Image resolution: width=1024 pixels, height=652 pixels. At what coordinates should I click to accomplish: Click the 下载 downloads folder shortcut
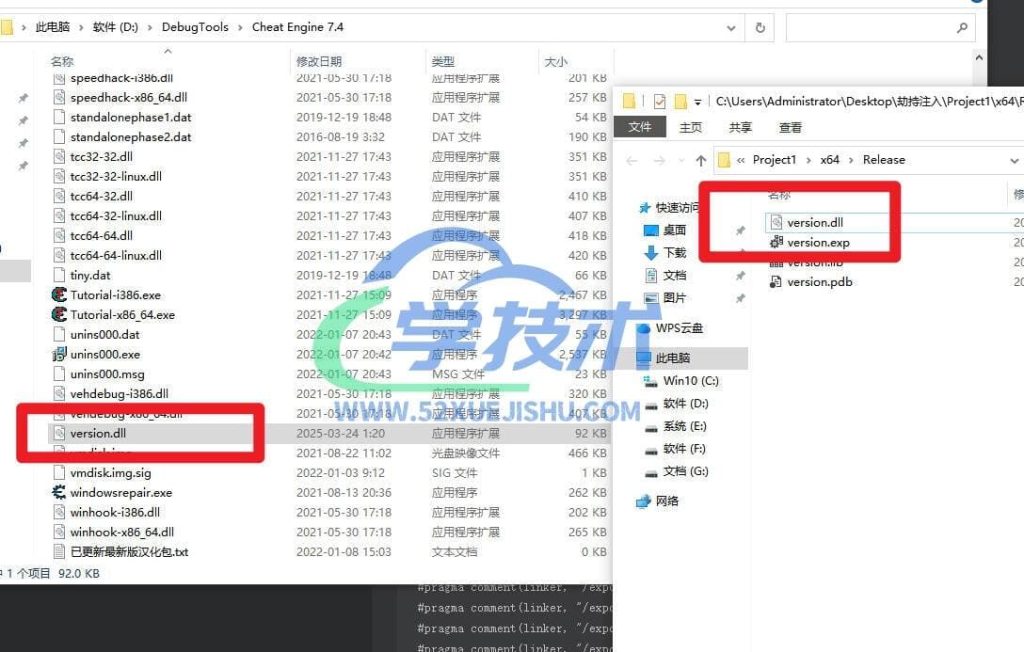675,253
